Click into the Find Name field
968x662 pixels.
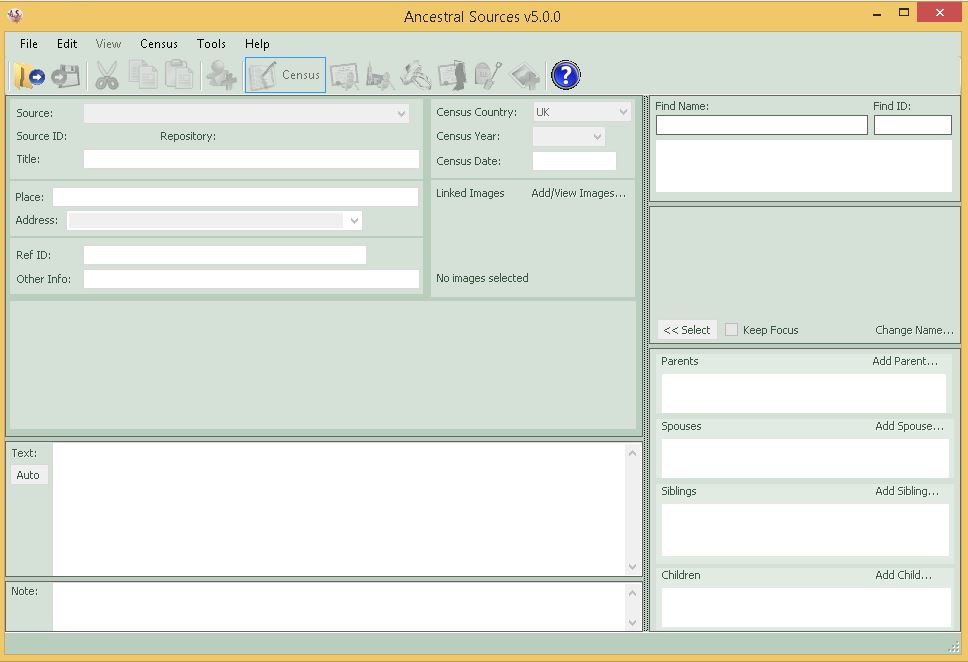click(762, 125)
